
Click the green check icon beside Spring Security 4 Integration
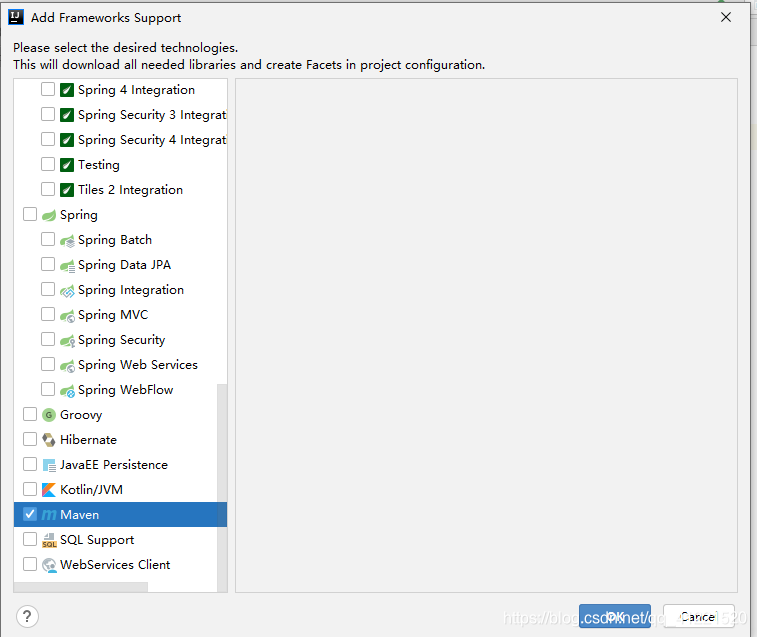point(67,140)
